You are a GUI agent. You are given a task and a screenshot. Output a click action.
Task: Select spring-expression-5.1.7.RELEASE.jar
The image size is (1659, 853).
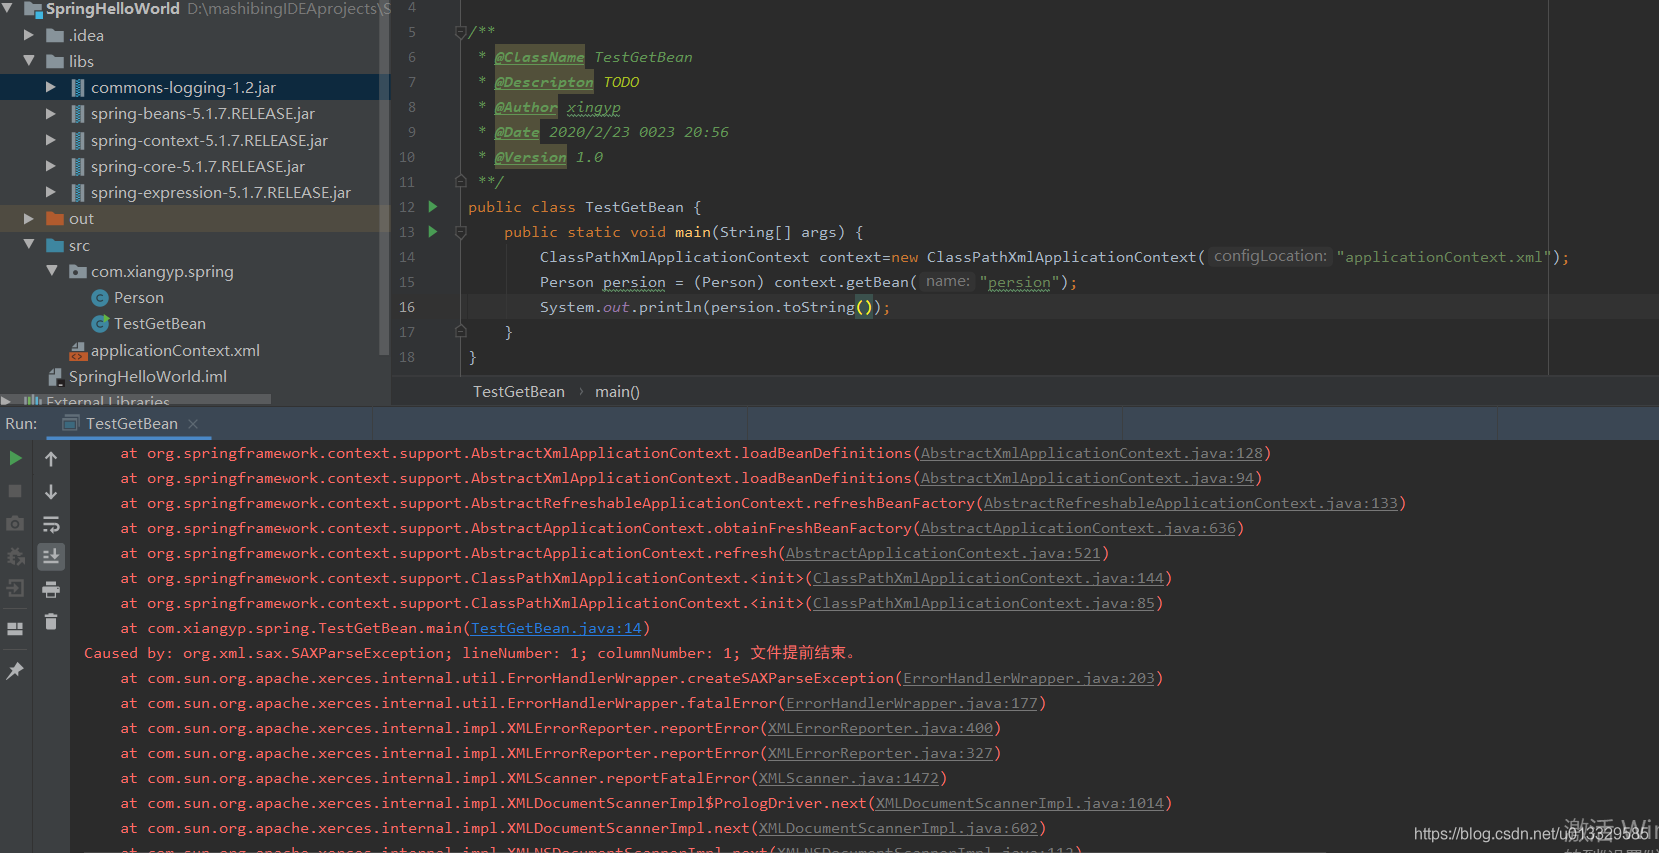[x=221, y=192]
